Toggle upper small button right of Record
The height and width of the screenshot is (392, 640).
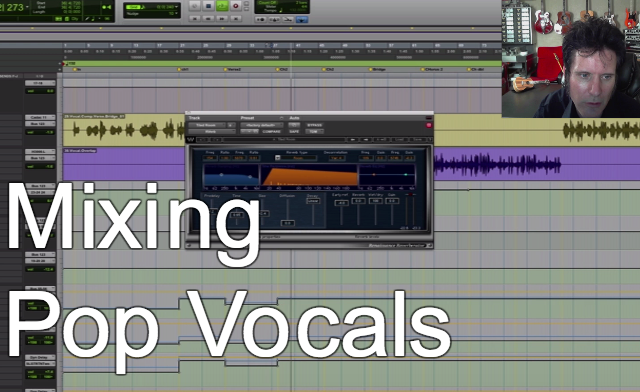coord(247,4)
